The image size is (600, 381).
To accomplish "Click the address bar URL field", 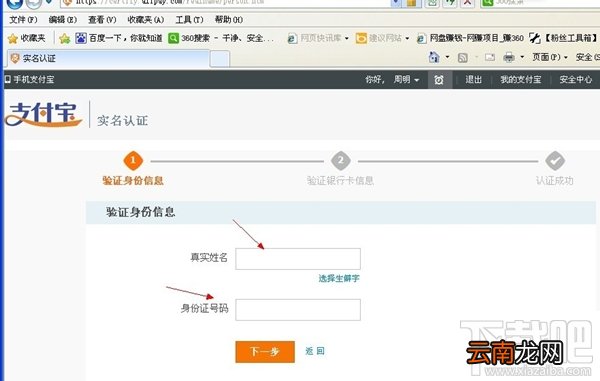I will 226,3.
